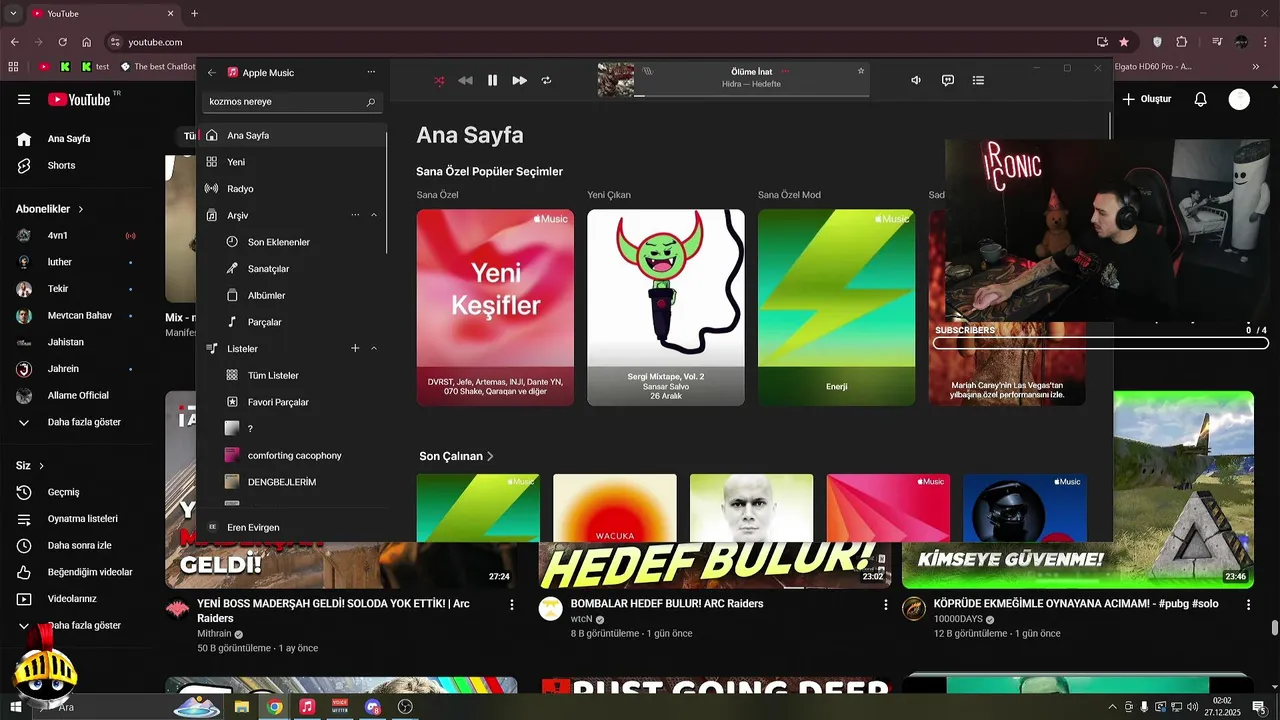Toggle shuffle in Apple Music player

(439, 80)
